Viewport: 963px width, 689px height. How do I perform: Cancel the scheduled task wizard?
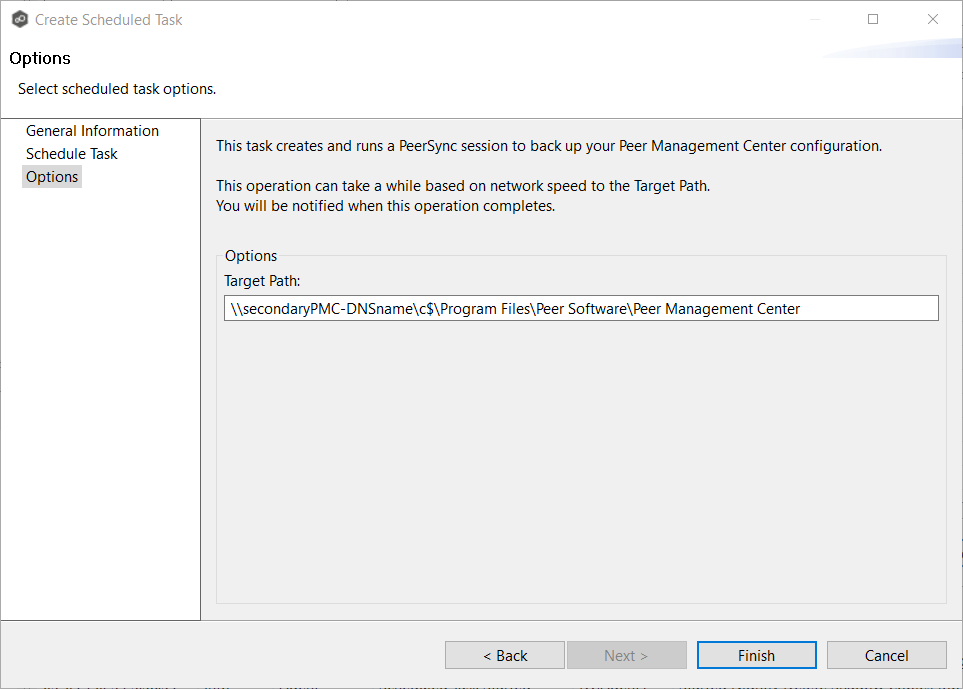coord(886,655)
